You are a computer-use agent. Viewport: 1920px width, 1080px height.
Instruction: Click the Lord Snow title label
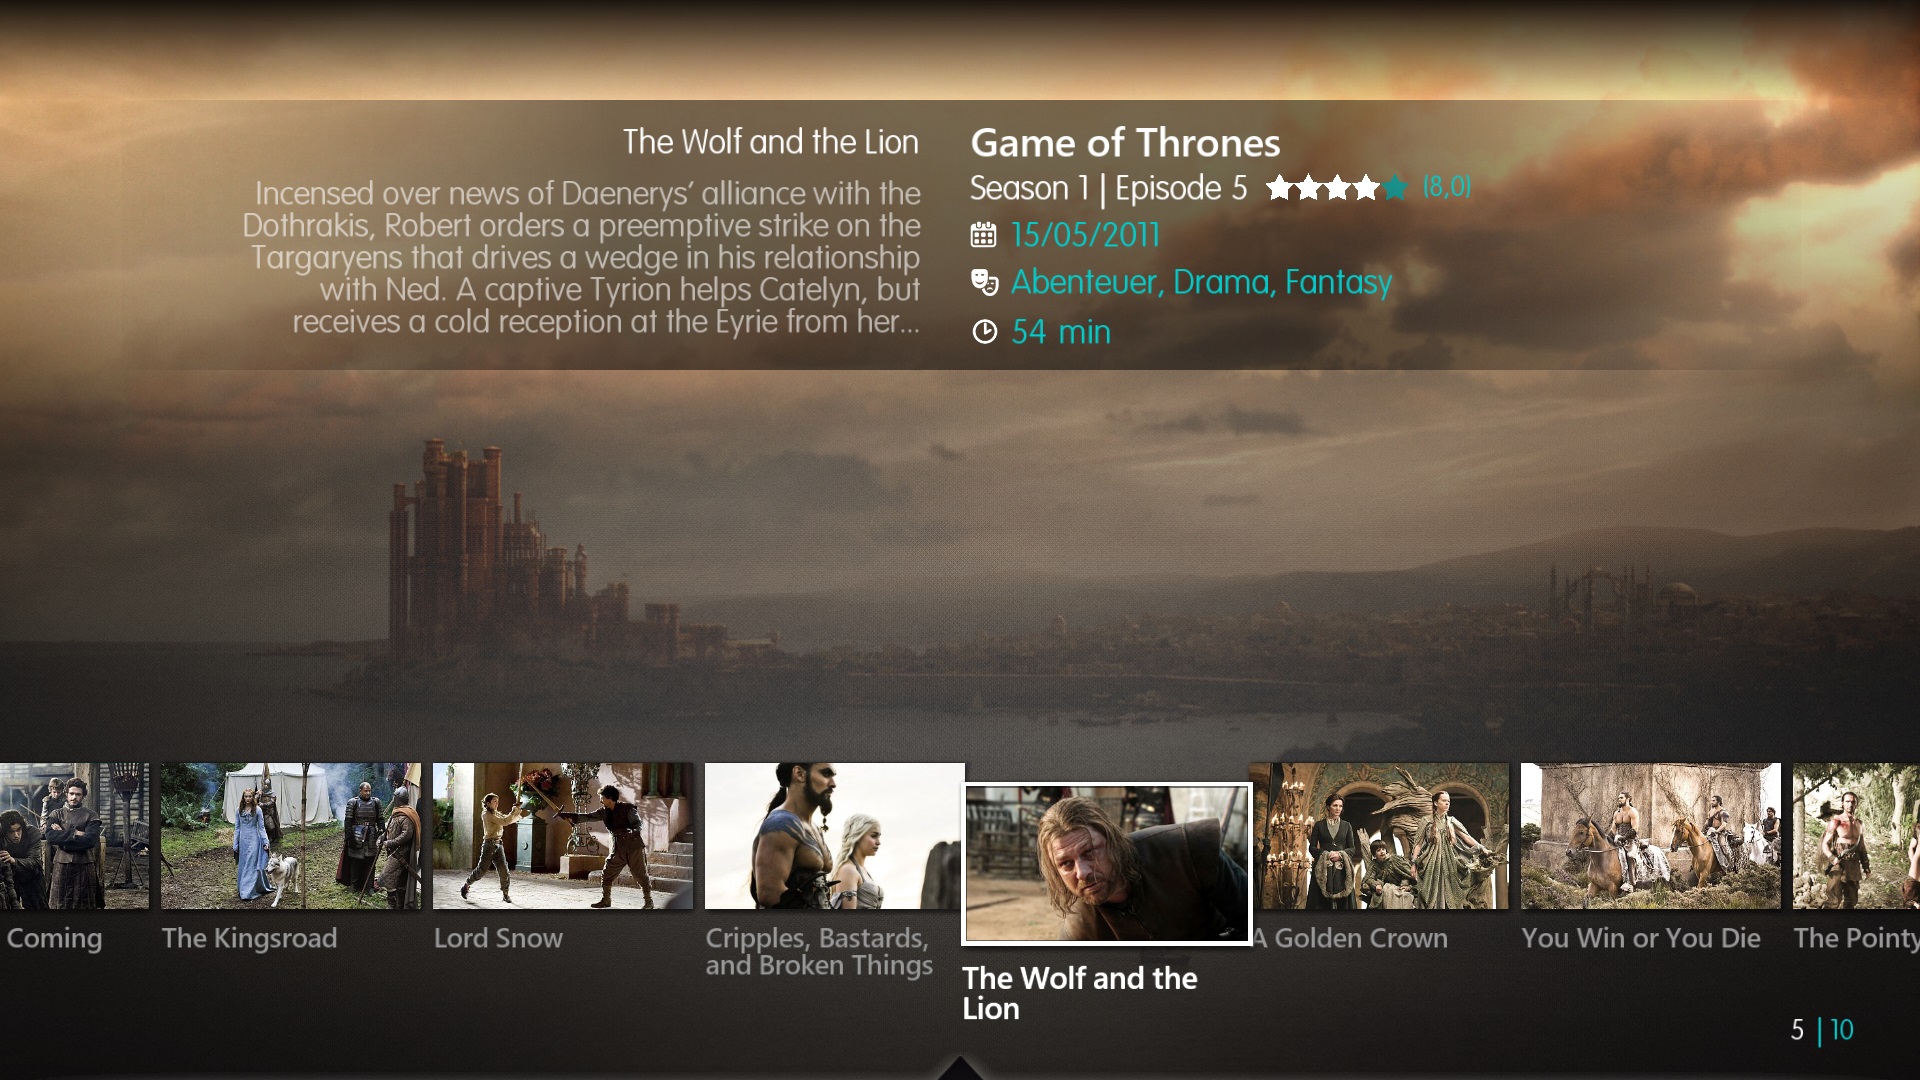pyautogui.click(x=498, y=938)
